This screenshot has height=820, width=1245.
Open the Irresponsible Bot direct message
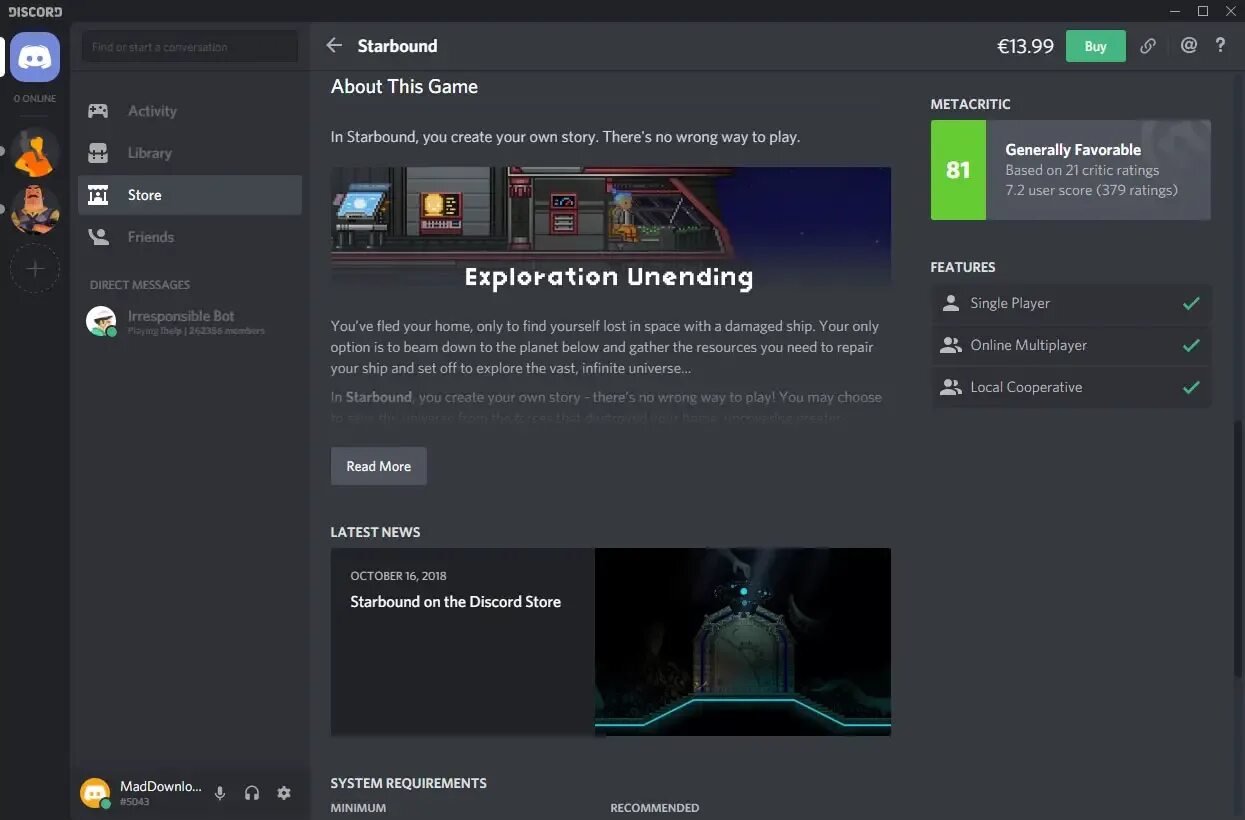tap(190, 321)
